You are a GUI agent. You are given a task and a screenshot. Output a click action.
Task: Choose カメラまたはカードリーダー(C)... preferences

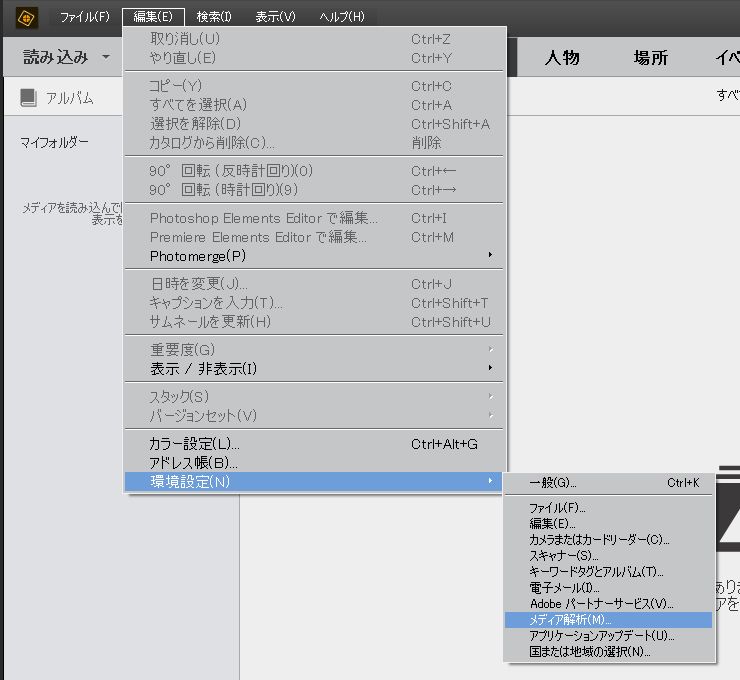tap(609, 540)
